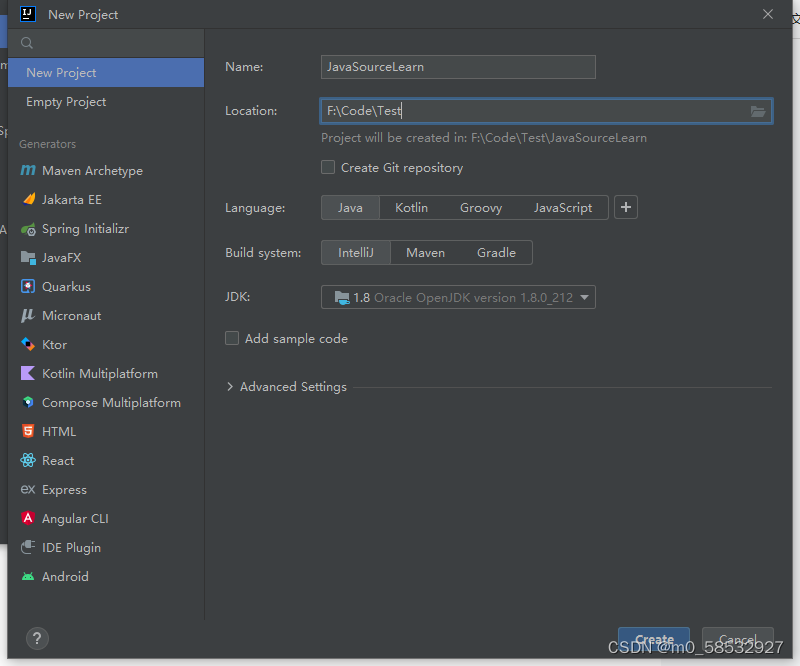Viewport: 800px width, 666px height.
Task: Click the Compose Multiplatform icon
Action: 28,402
